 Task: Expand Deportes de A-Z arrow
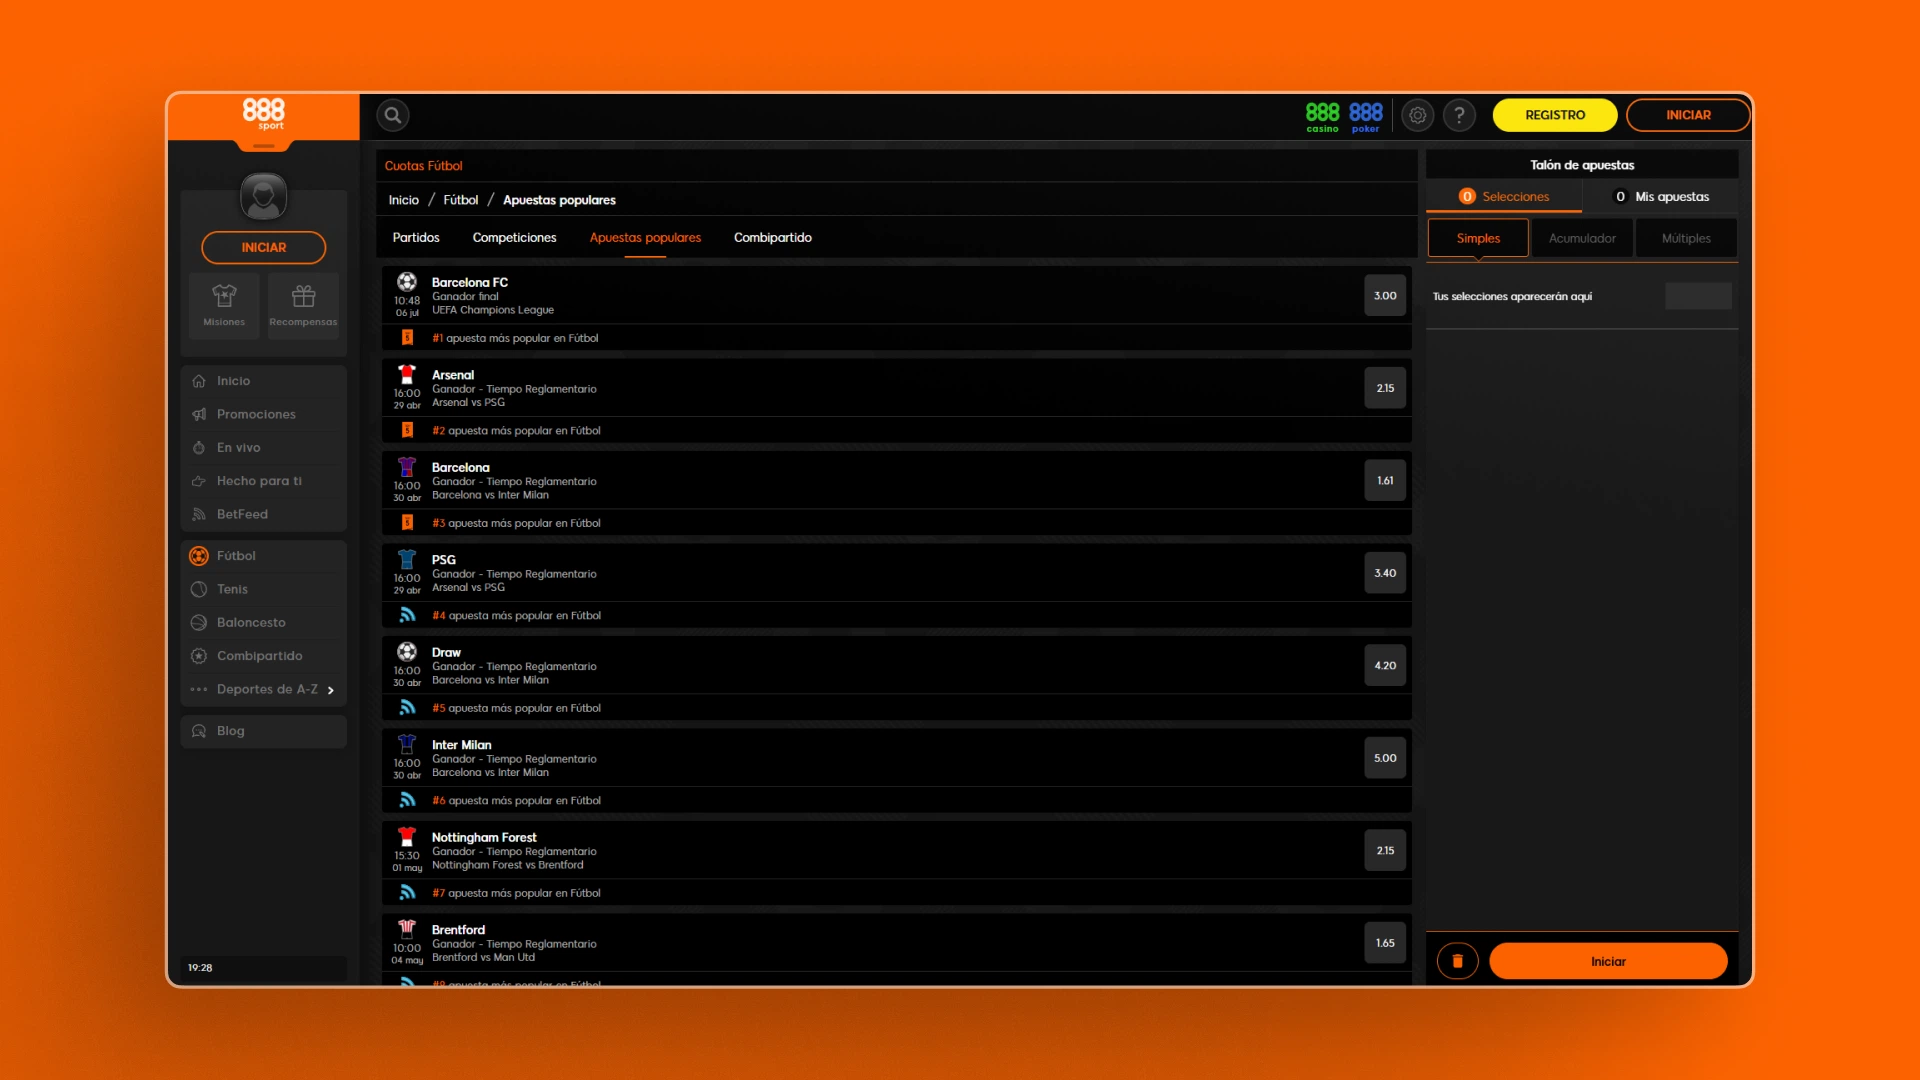331,690
